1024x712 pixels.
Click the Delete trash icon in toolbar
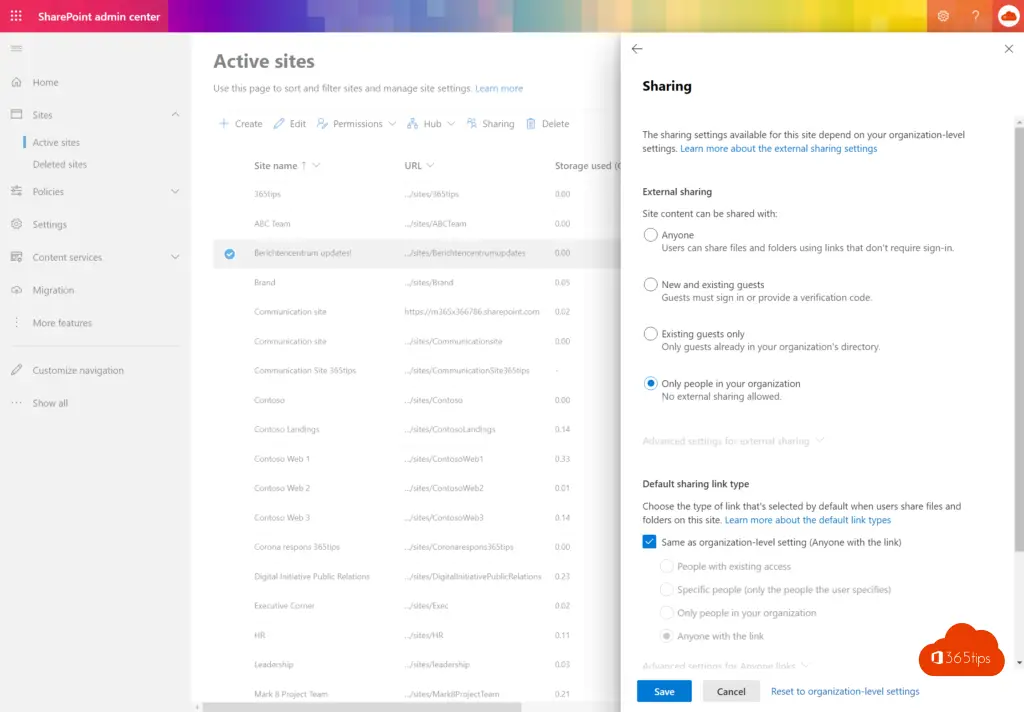531,124
